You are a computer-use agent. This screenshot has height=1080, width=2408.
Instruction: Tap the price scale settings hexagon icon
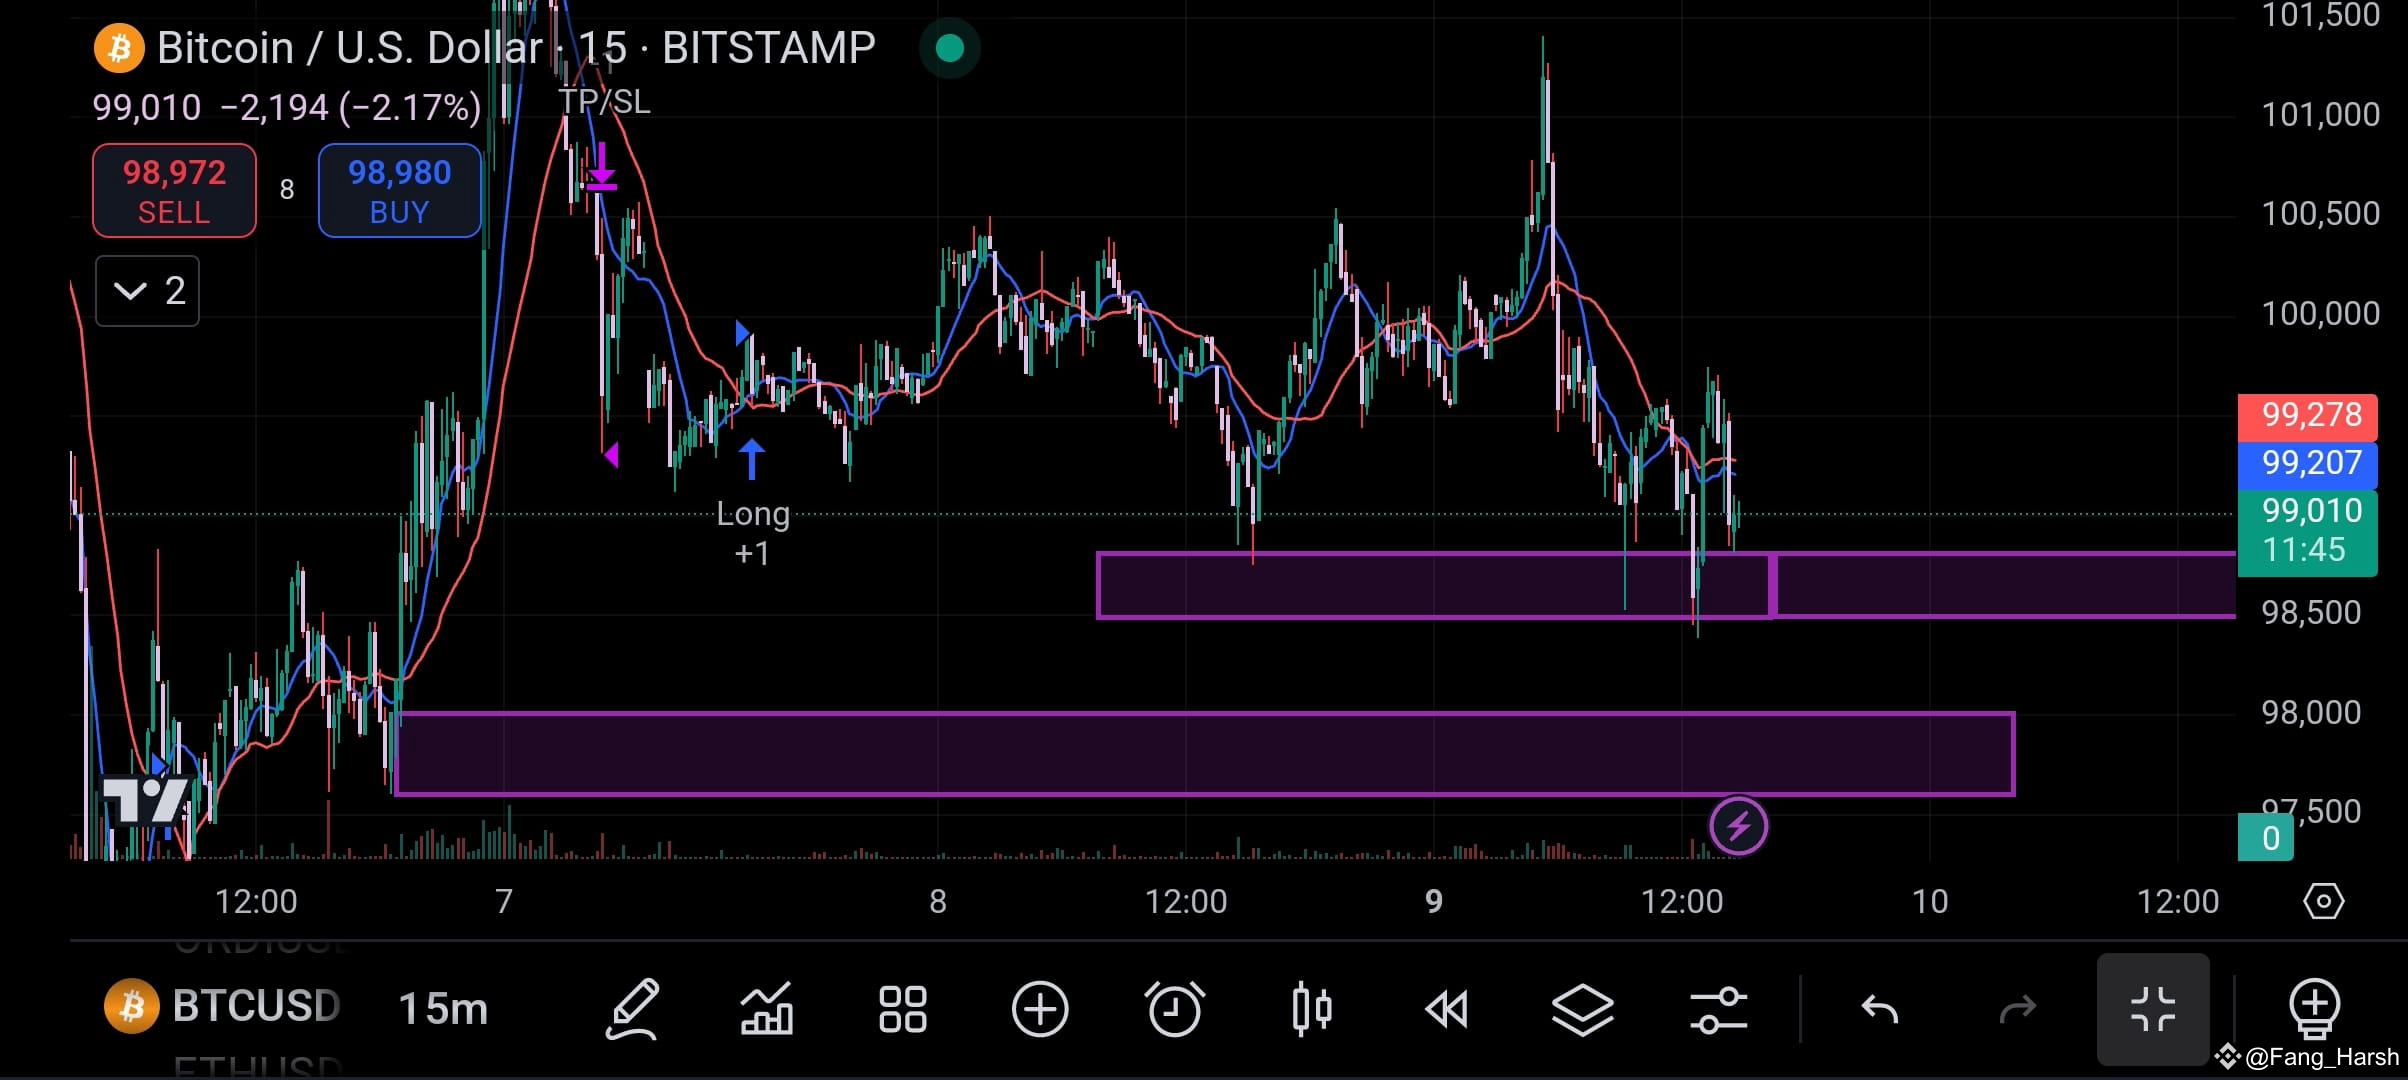click(x=2323, y=901)
